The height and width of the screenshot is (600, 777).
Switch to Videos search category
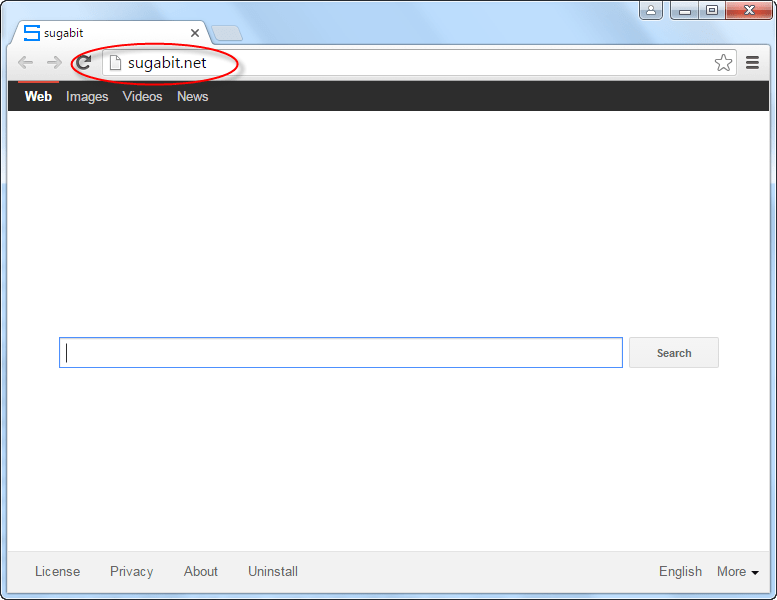tap(142, 97)
